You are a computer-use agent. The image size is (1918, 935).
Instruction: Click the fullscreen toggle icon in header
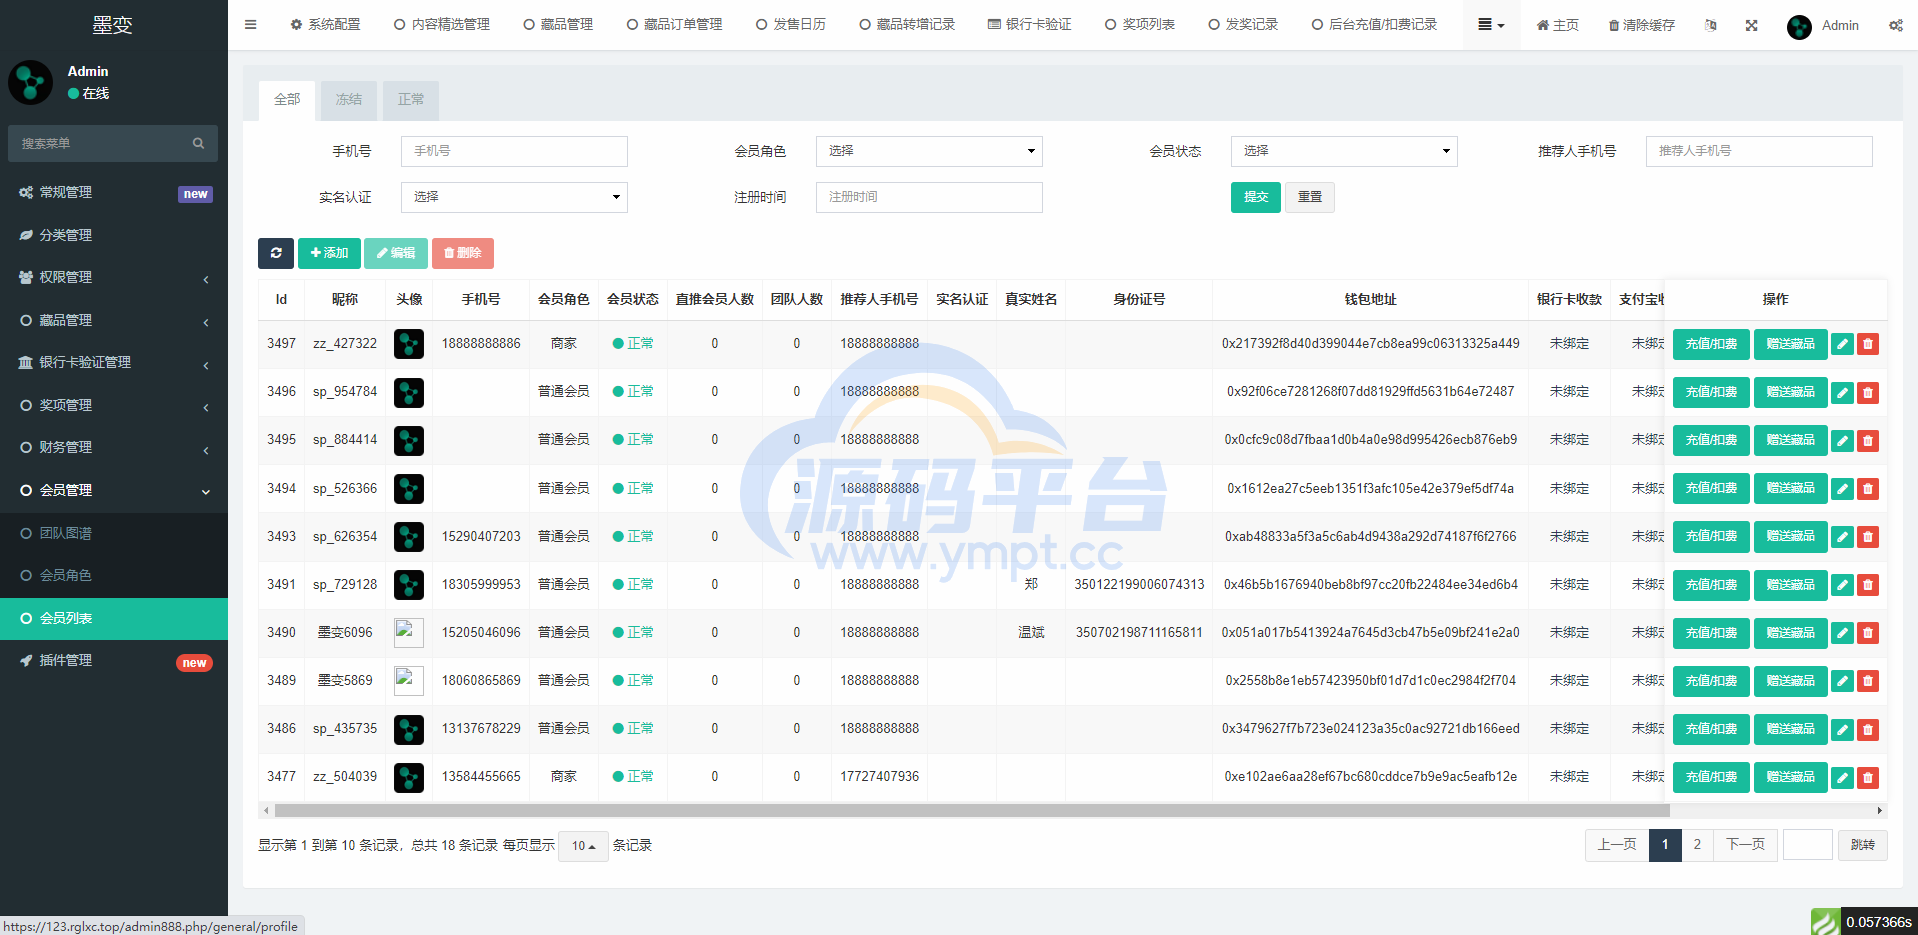(1752, 25)
